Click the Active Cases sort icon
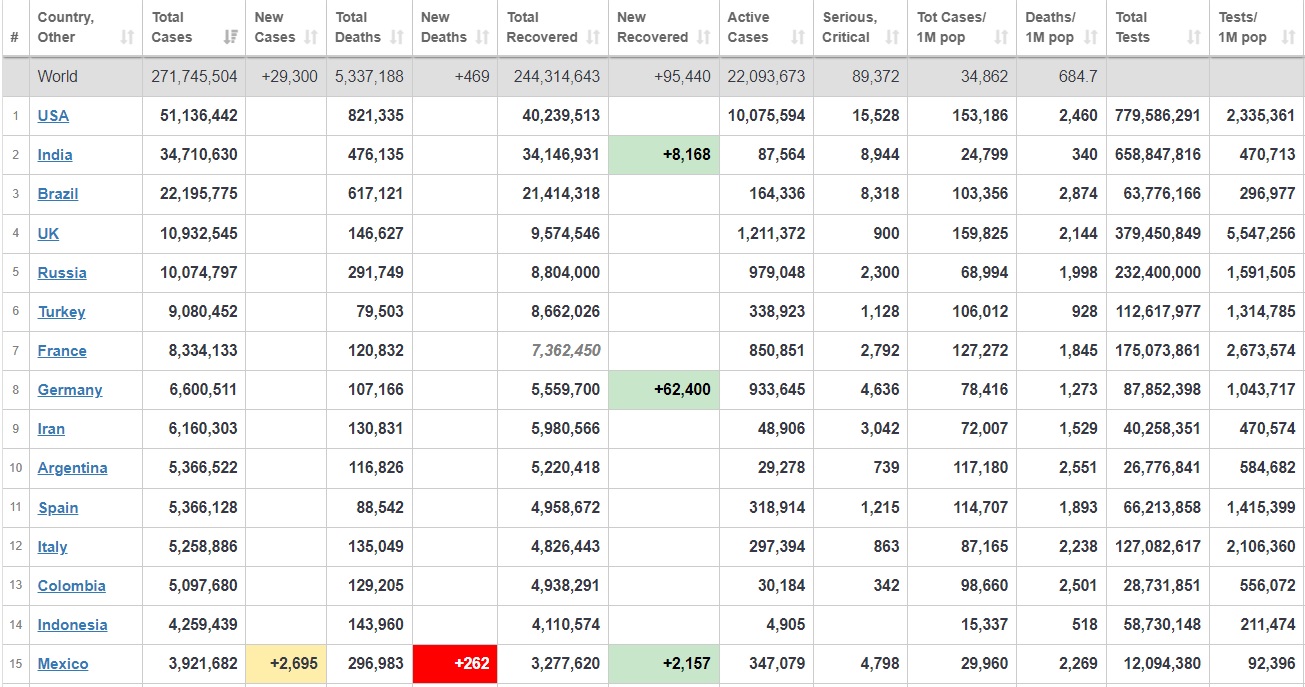 point(798,37)
